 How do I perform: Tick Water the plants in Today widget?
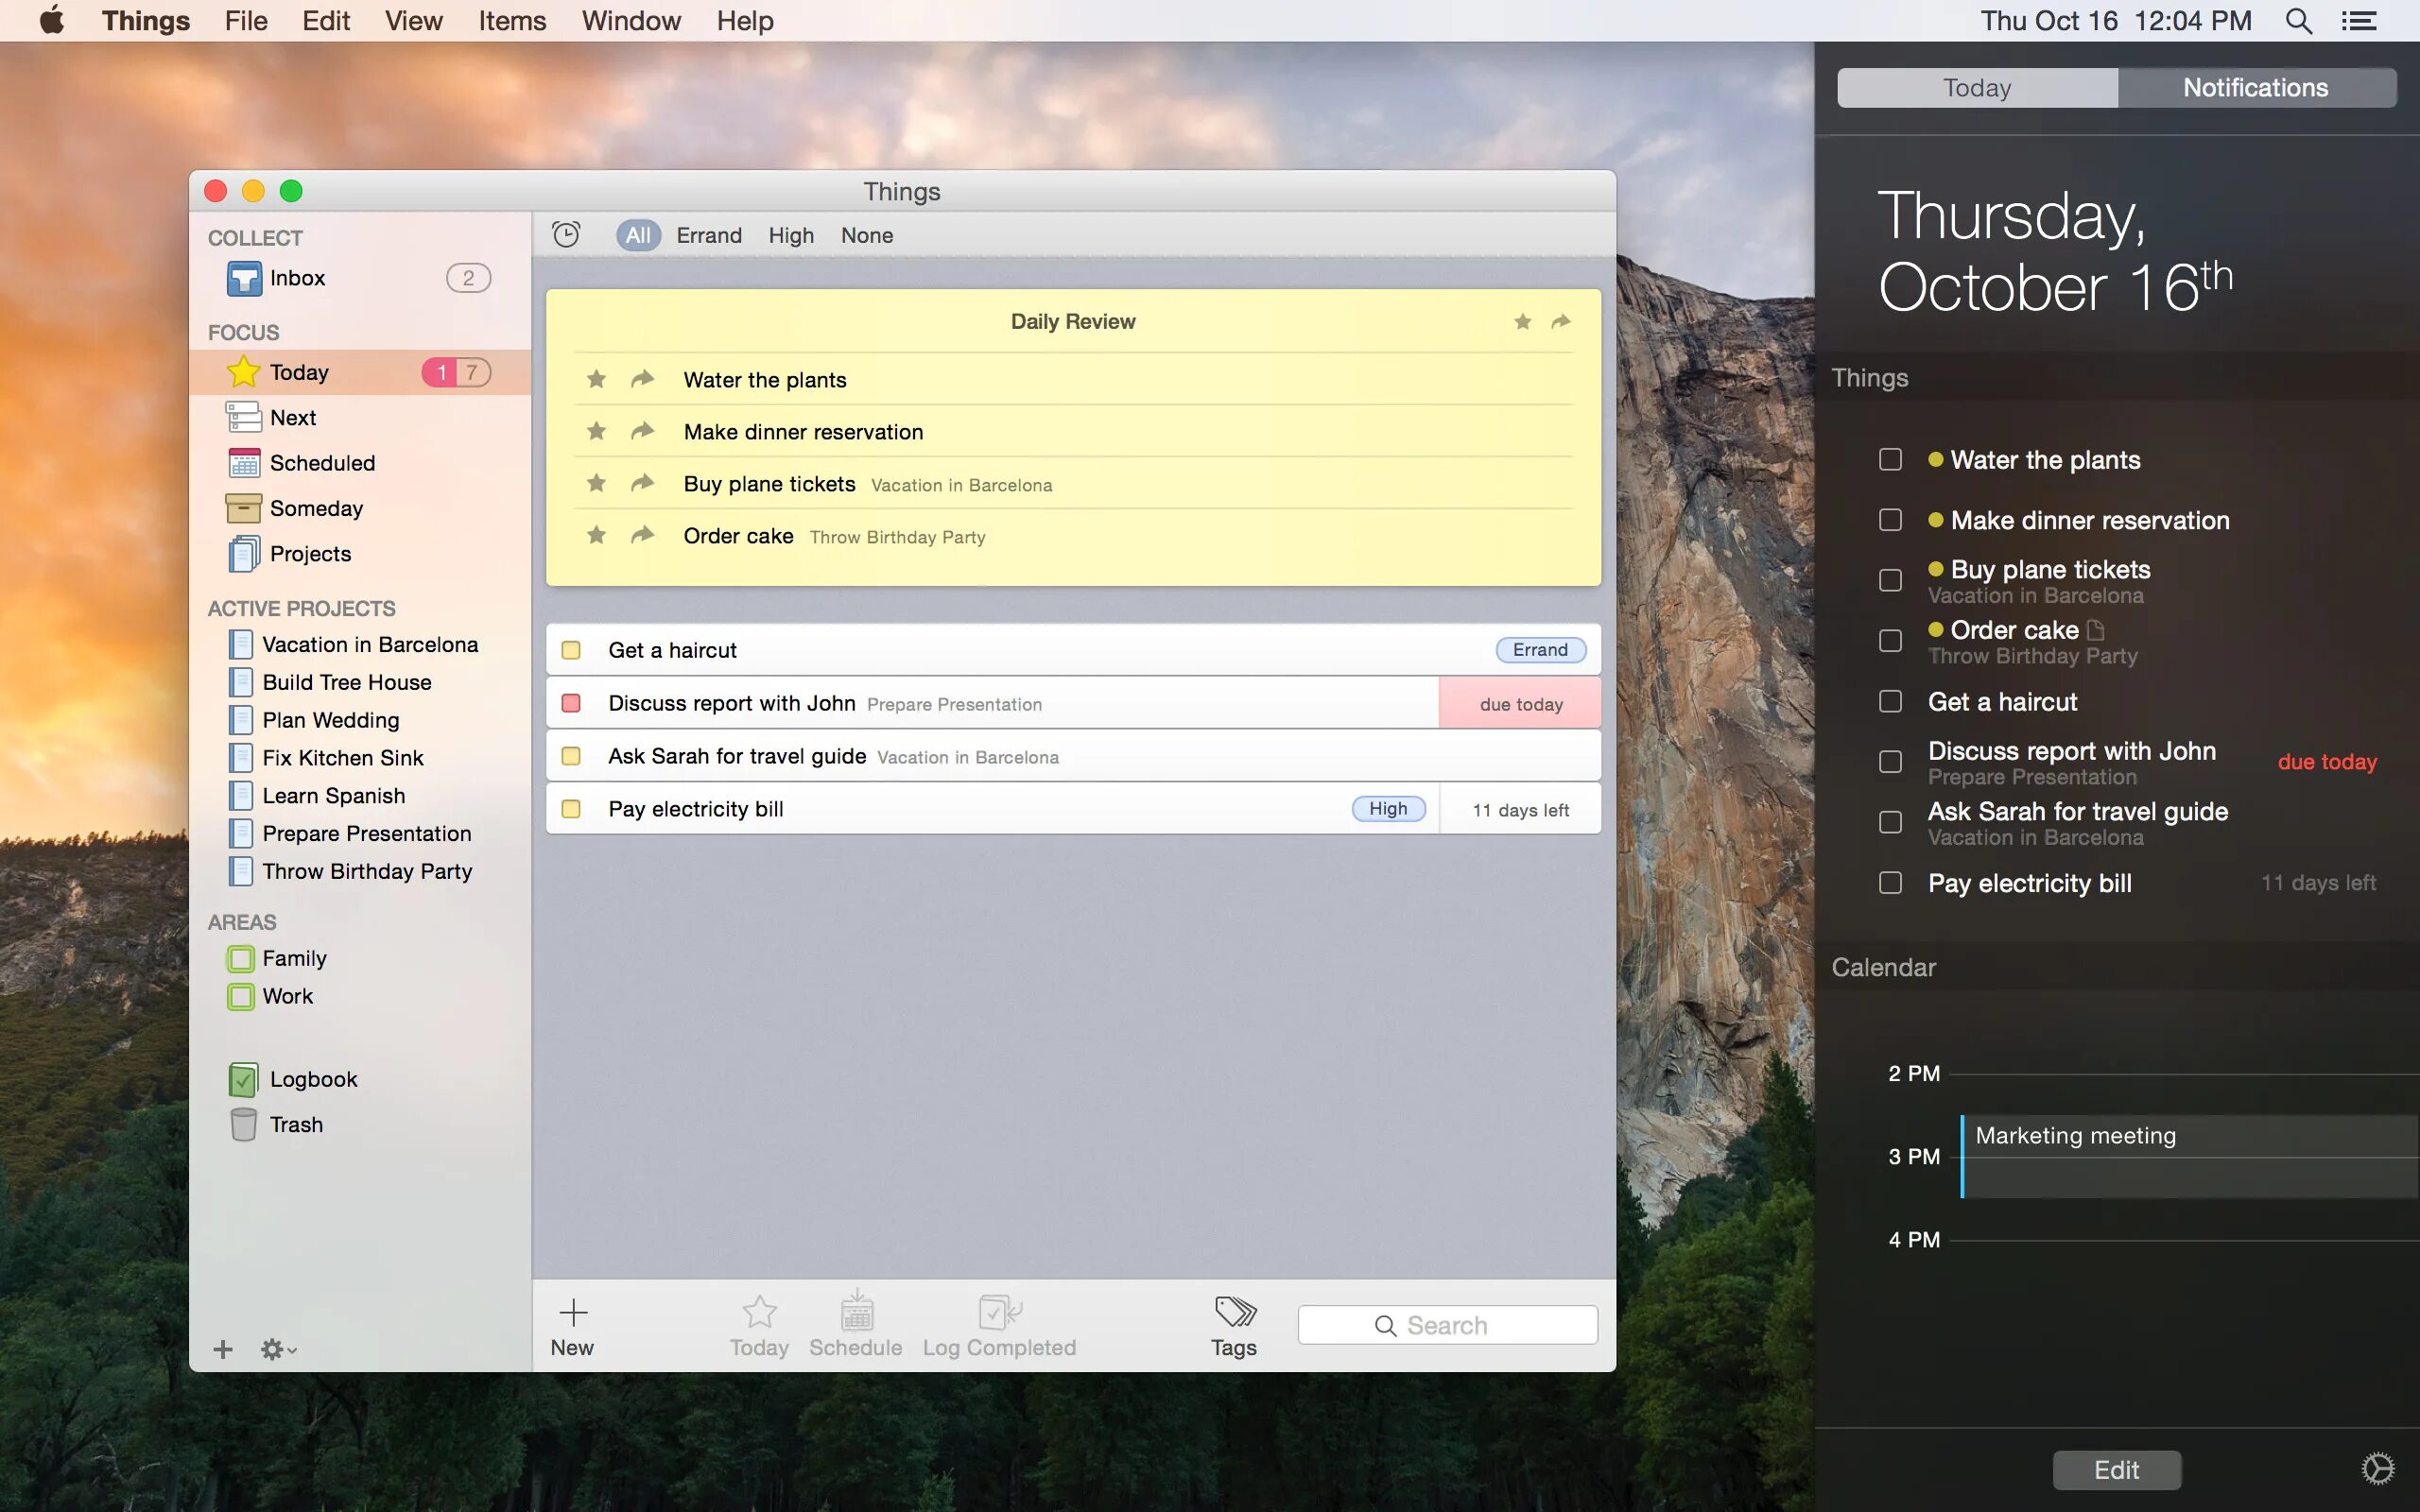(x=1890, y=460)
